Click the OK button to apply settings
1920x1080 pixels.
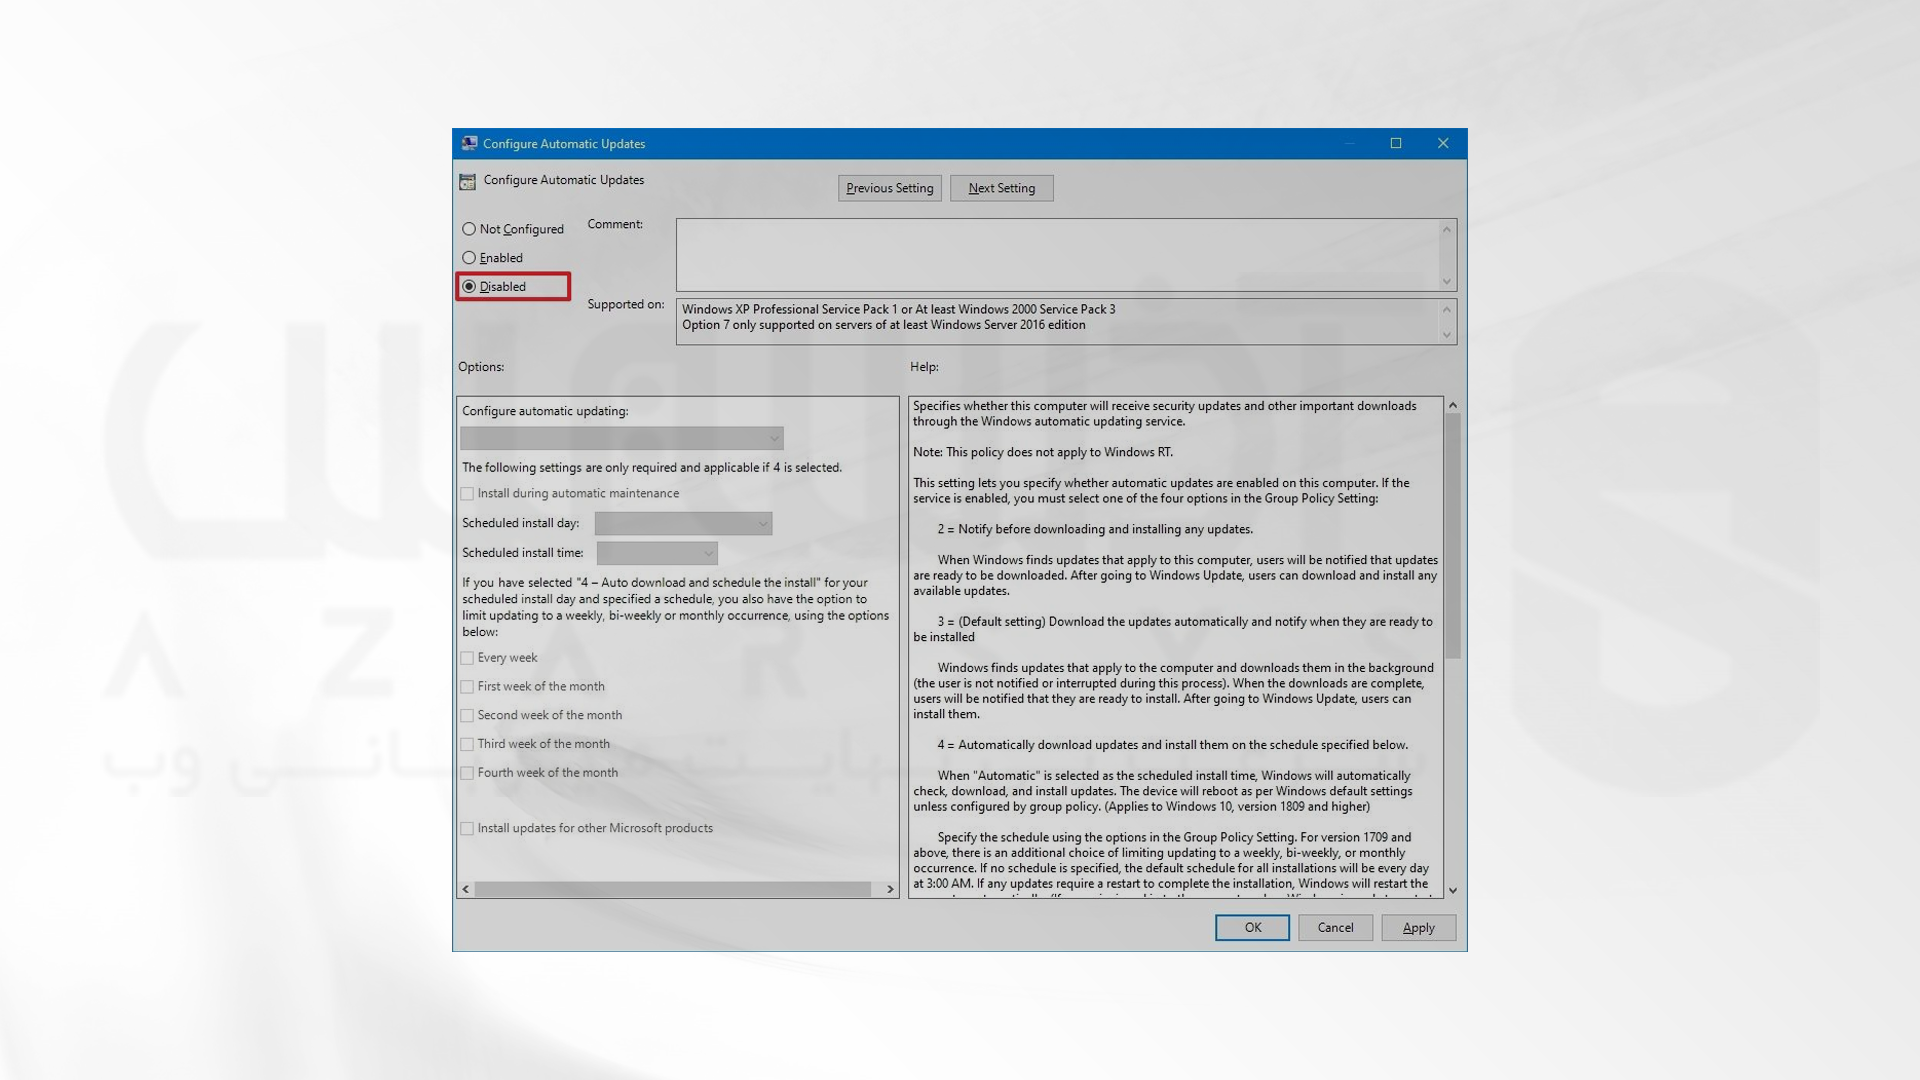point(1251,927)
